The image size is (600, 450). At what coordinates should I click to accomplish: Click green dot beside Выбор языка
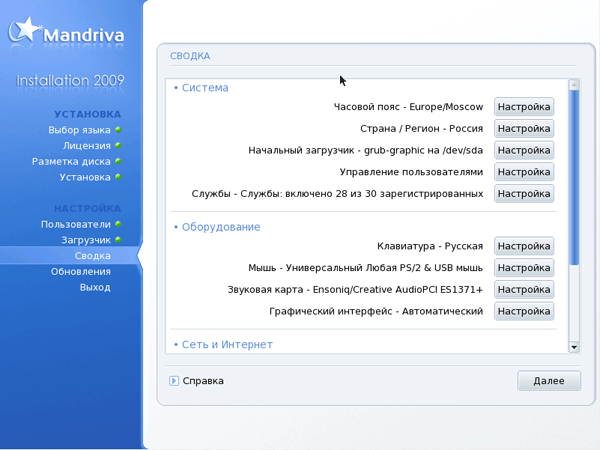click(x=118, y=130)
